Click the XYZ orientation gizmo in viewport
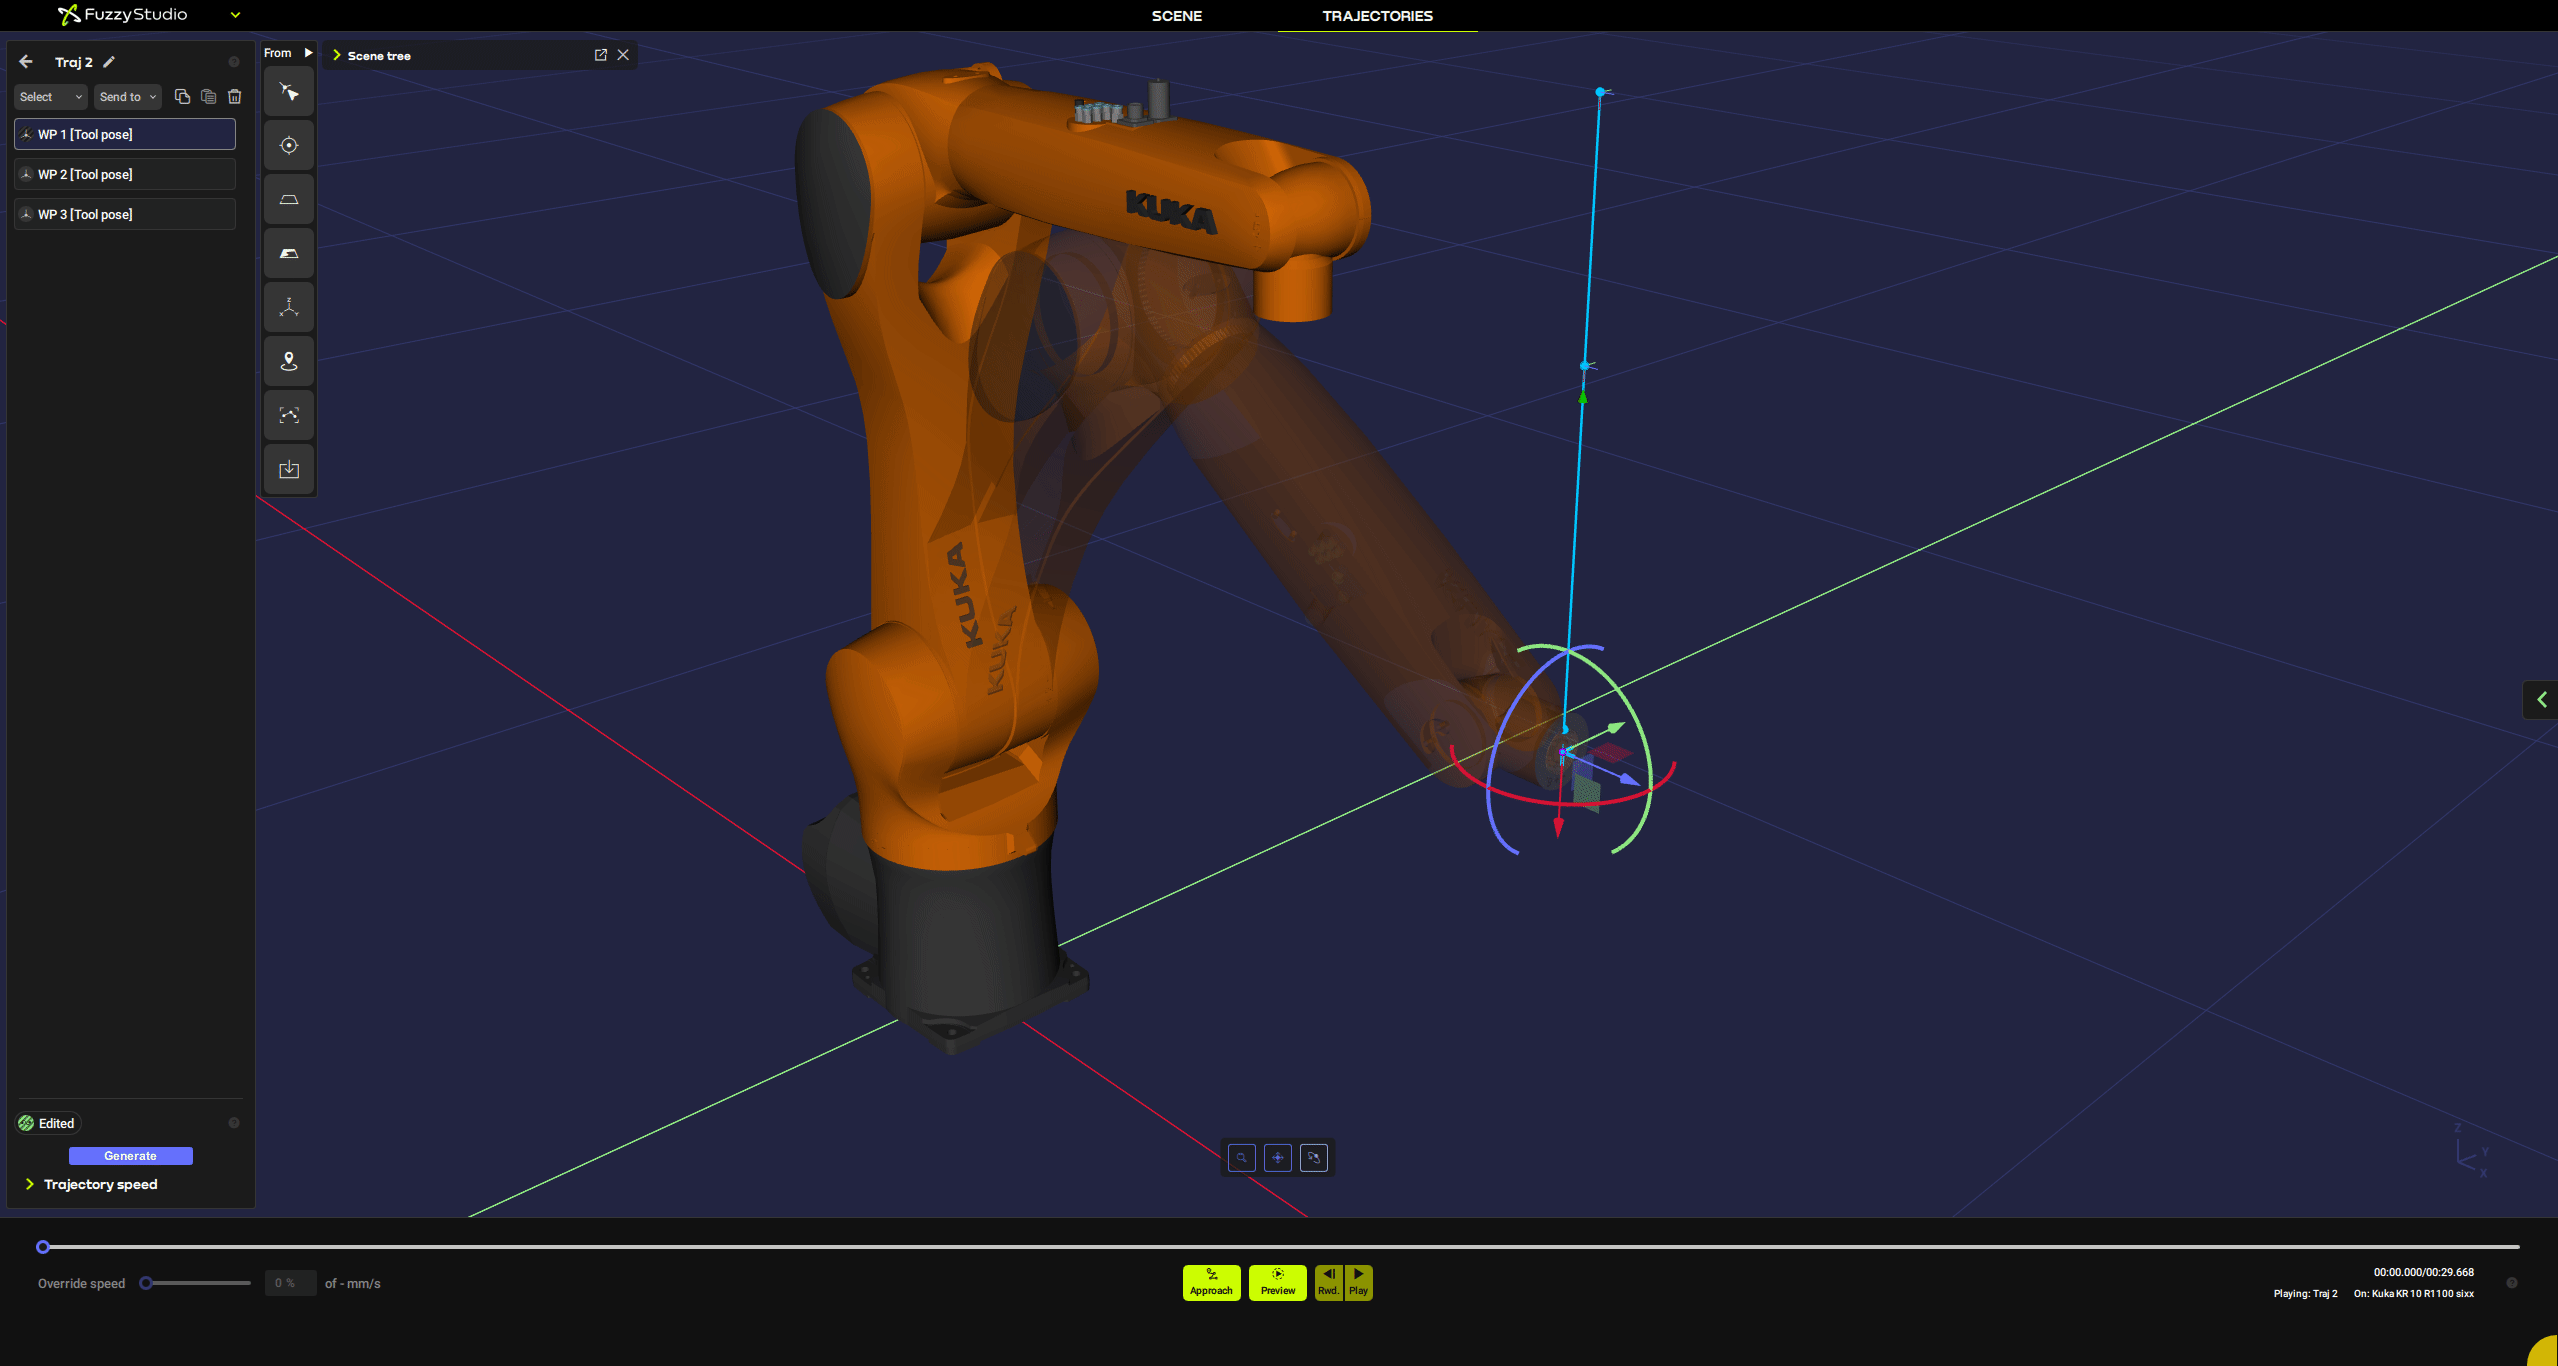This screenshot has height=1366, width=2558. (x=2471, y=1150)
